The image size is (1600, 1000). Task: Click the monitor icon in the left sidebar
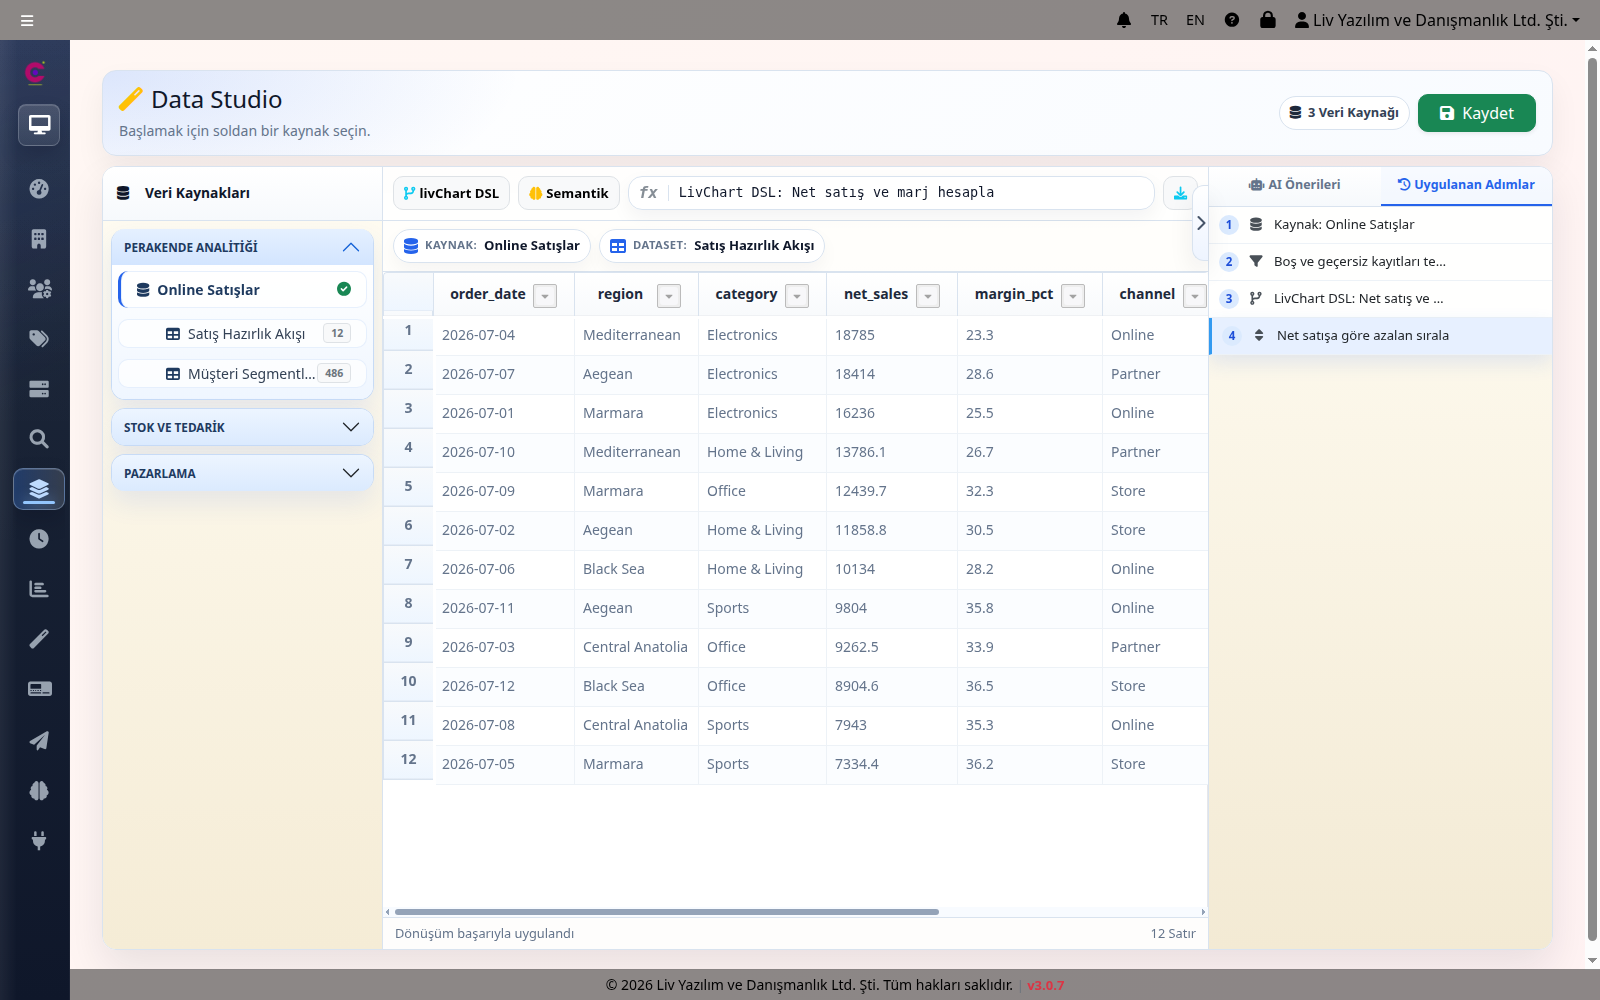click(x=39, y=125)
